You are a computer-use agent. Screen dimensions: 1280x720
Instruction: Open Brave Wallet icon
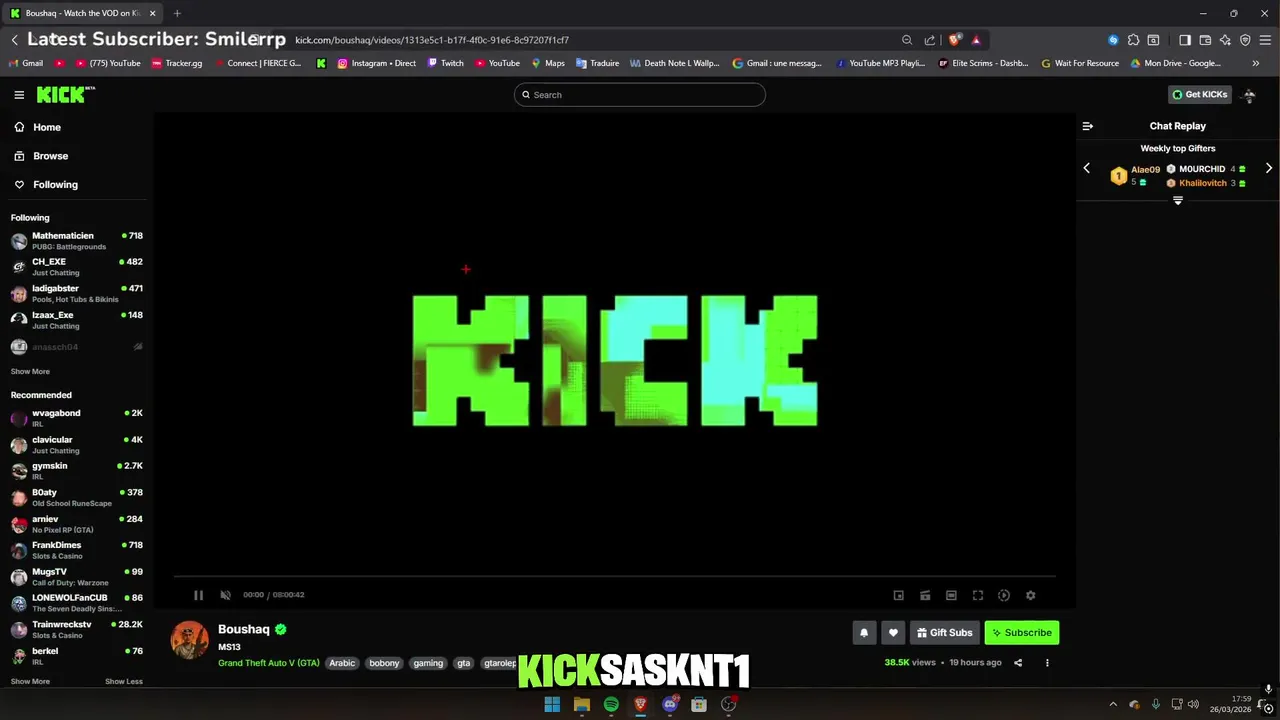point(1205,40)
